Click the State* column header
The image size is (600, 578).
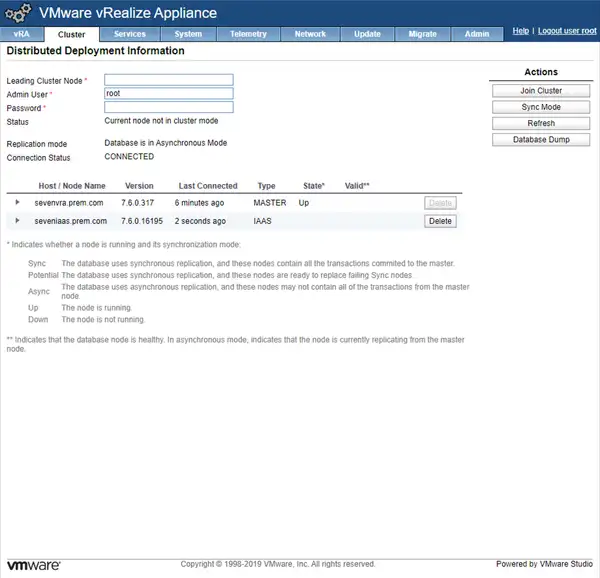pyautogui.click(x=314, y=186)
